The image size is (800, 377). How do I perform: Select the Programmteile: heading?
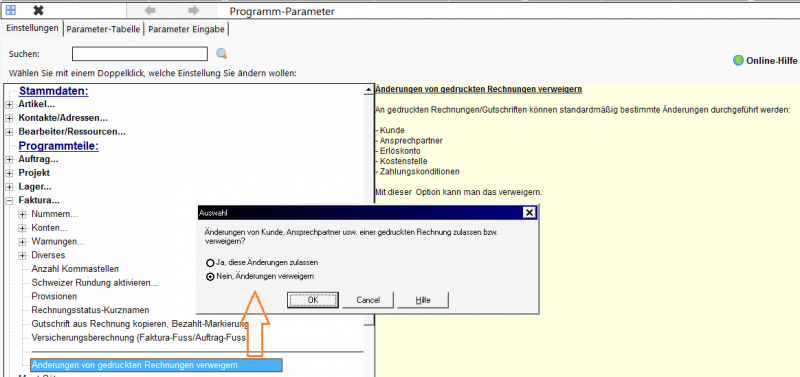58,146
